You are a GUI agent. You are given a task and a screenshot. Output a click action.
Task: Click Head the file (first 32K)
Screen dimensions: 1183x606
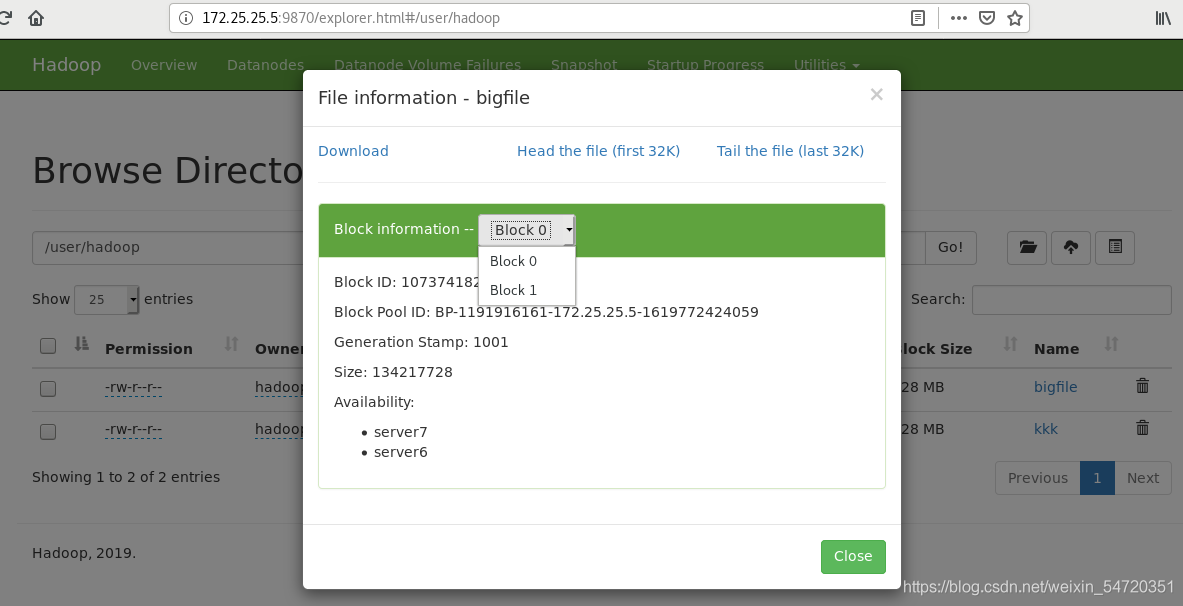[598, 151]
